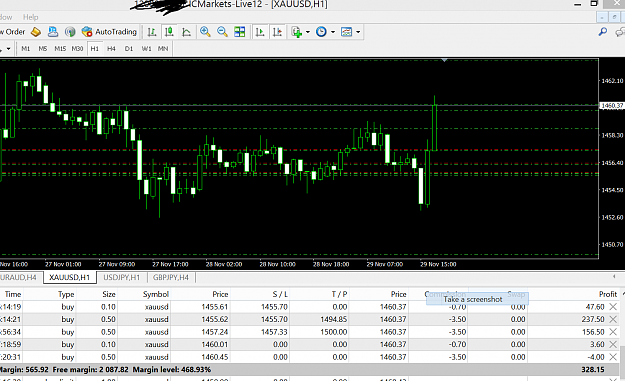Click the Margin level: 468.93% text
This screenshot has width=625, height=381.
[x=172, y=369]
